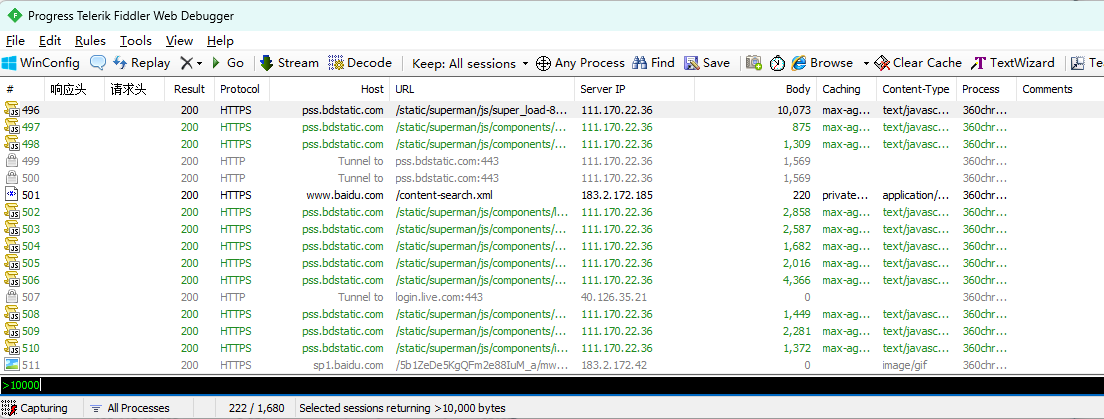The width and height of the screenshot is (1104, 419).
Task: Click the JS icon of session 496
Action: pos(12,110)
